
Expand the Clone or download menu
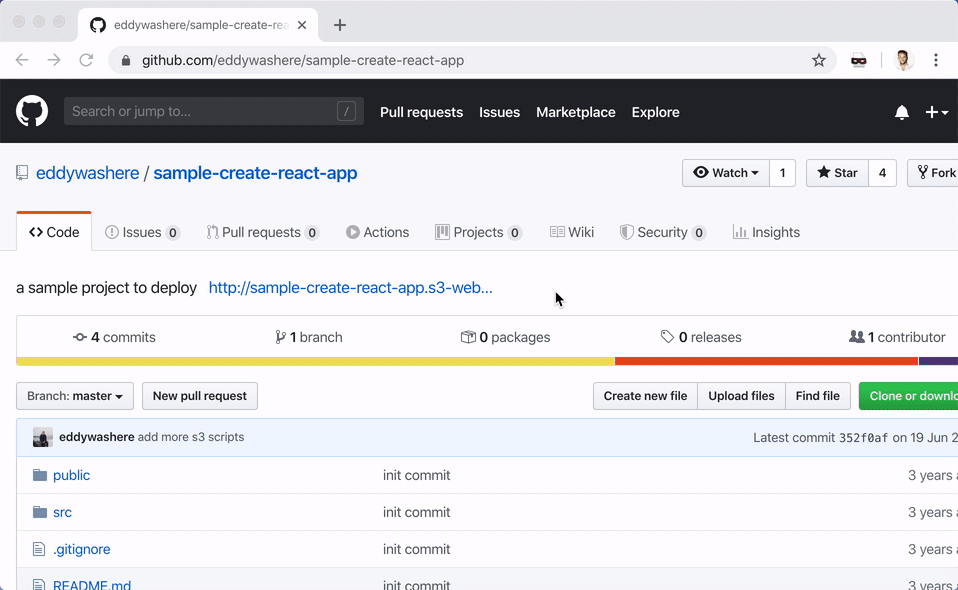(x=909, y=396)
